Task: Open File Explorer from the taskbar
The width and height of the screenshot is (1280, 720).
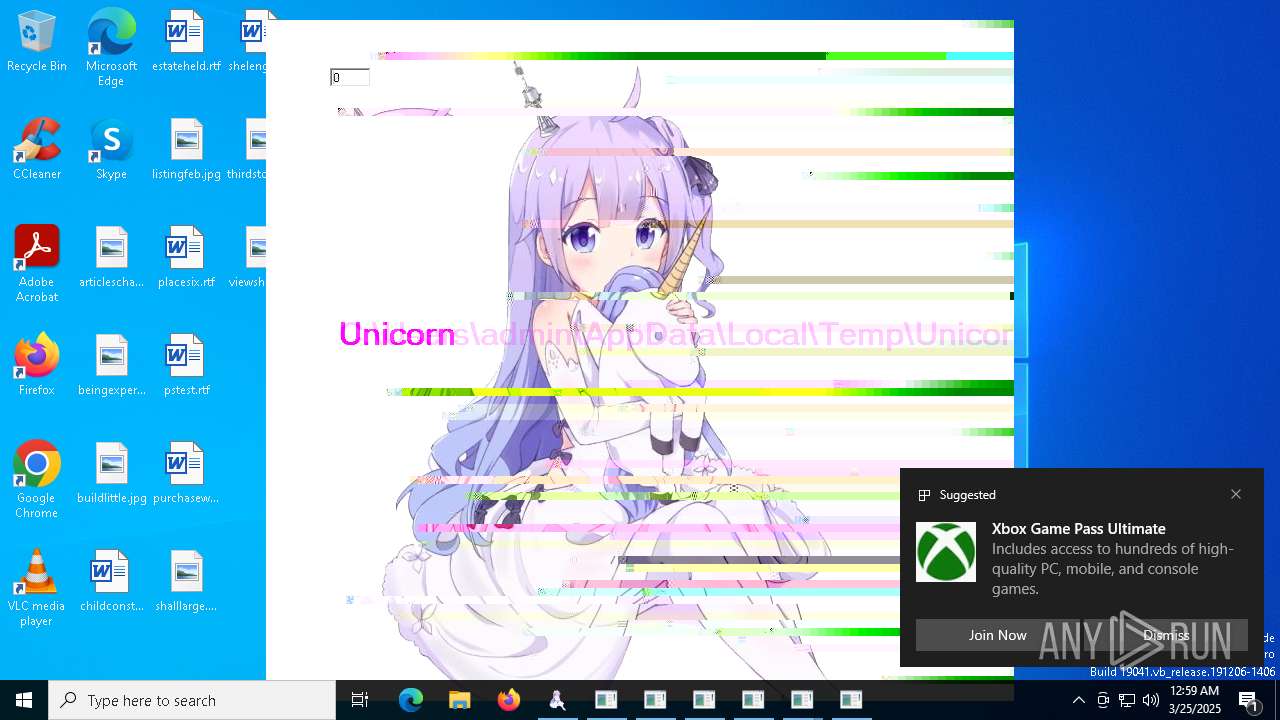Action: pyautogui.click(x=459, y=700)
